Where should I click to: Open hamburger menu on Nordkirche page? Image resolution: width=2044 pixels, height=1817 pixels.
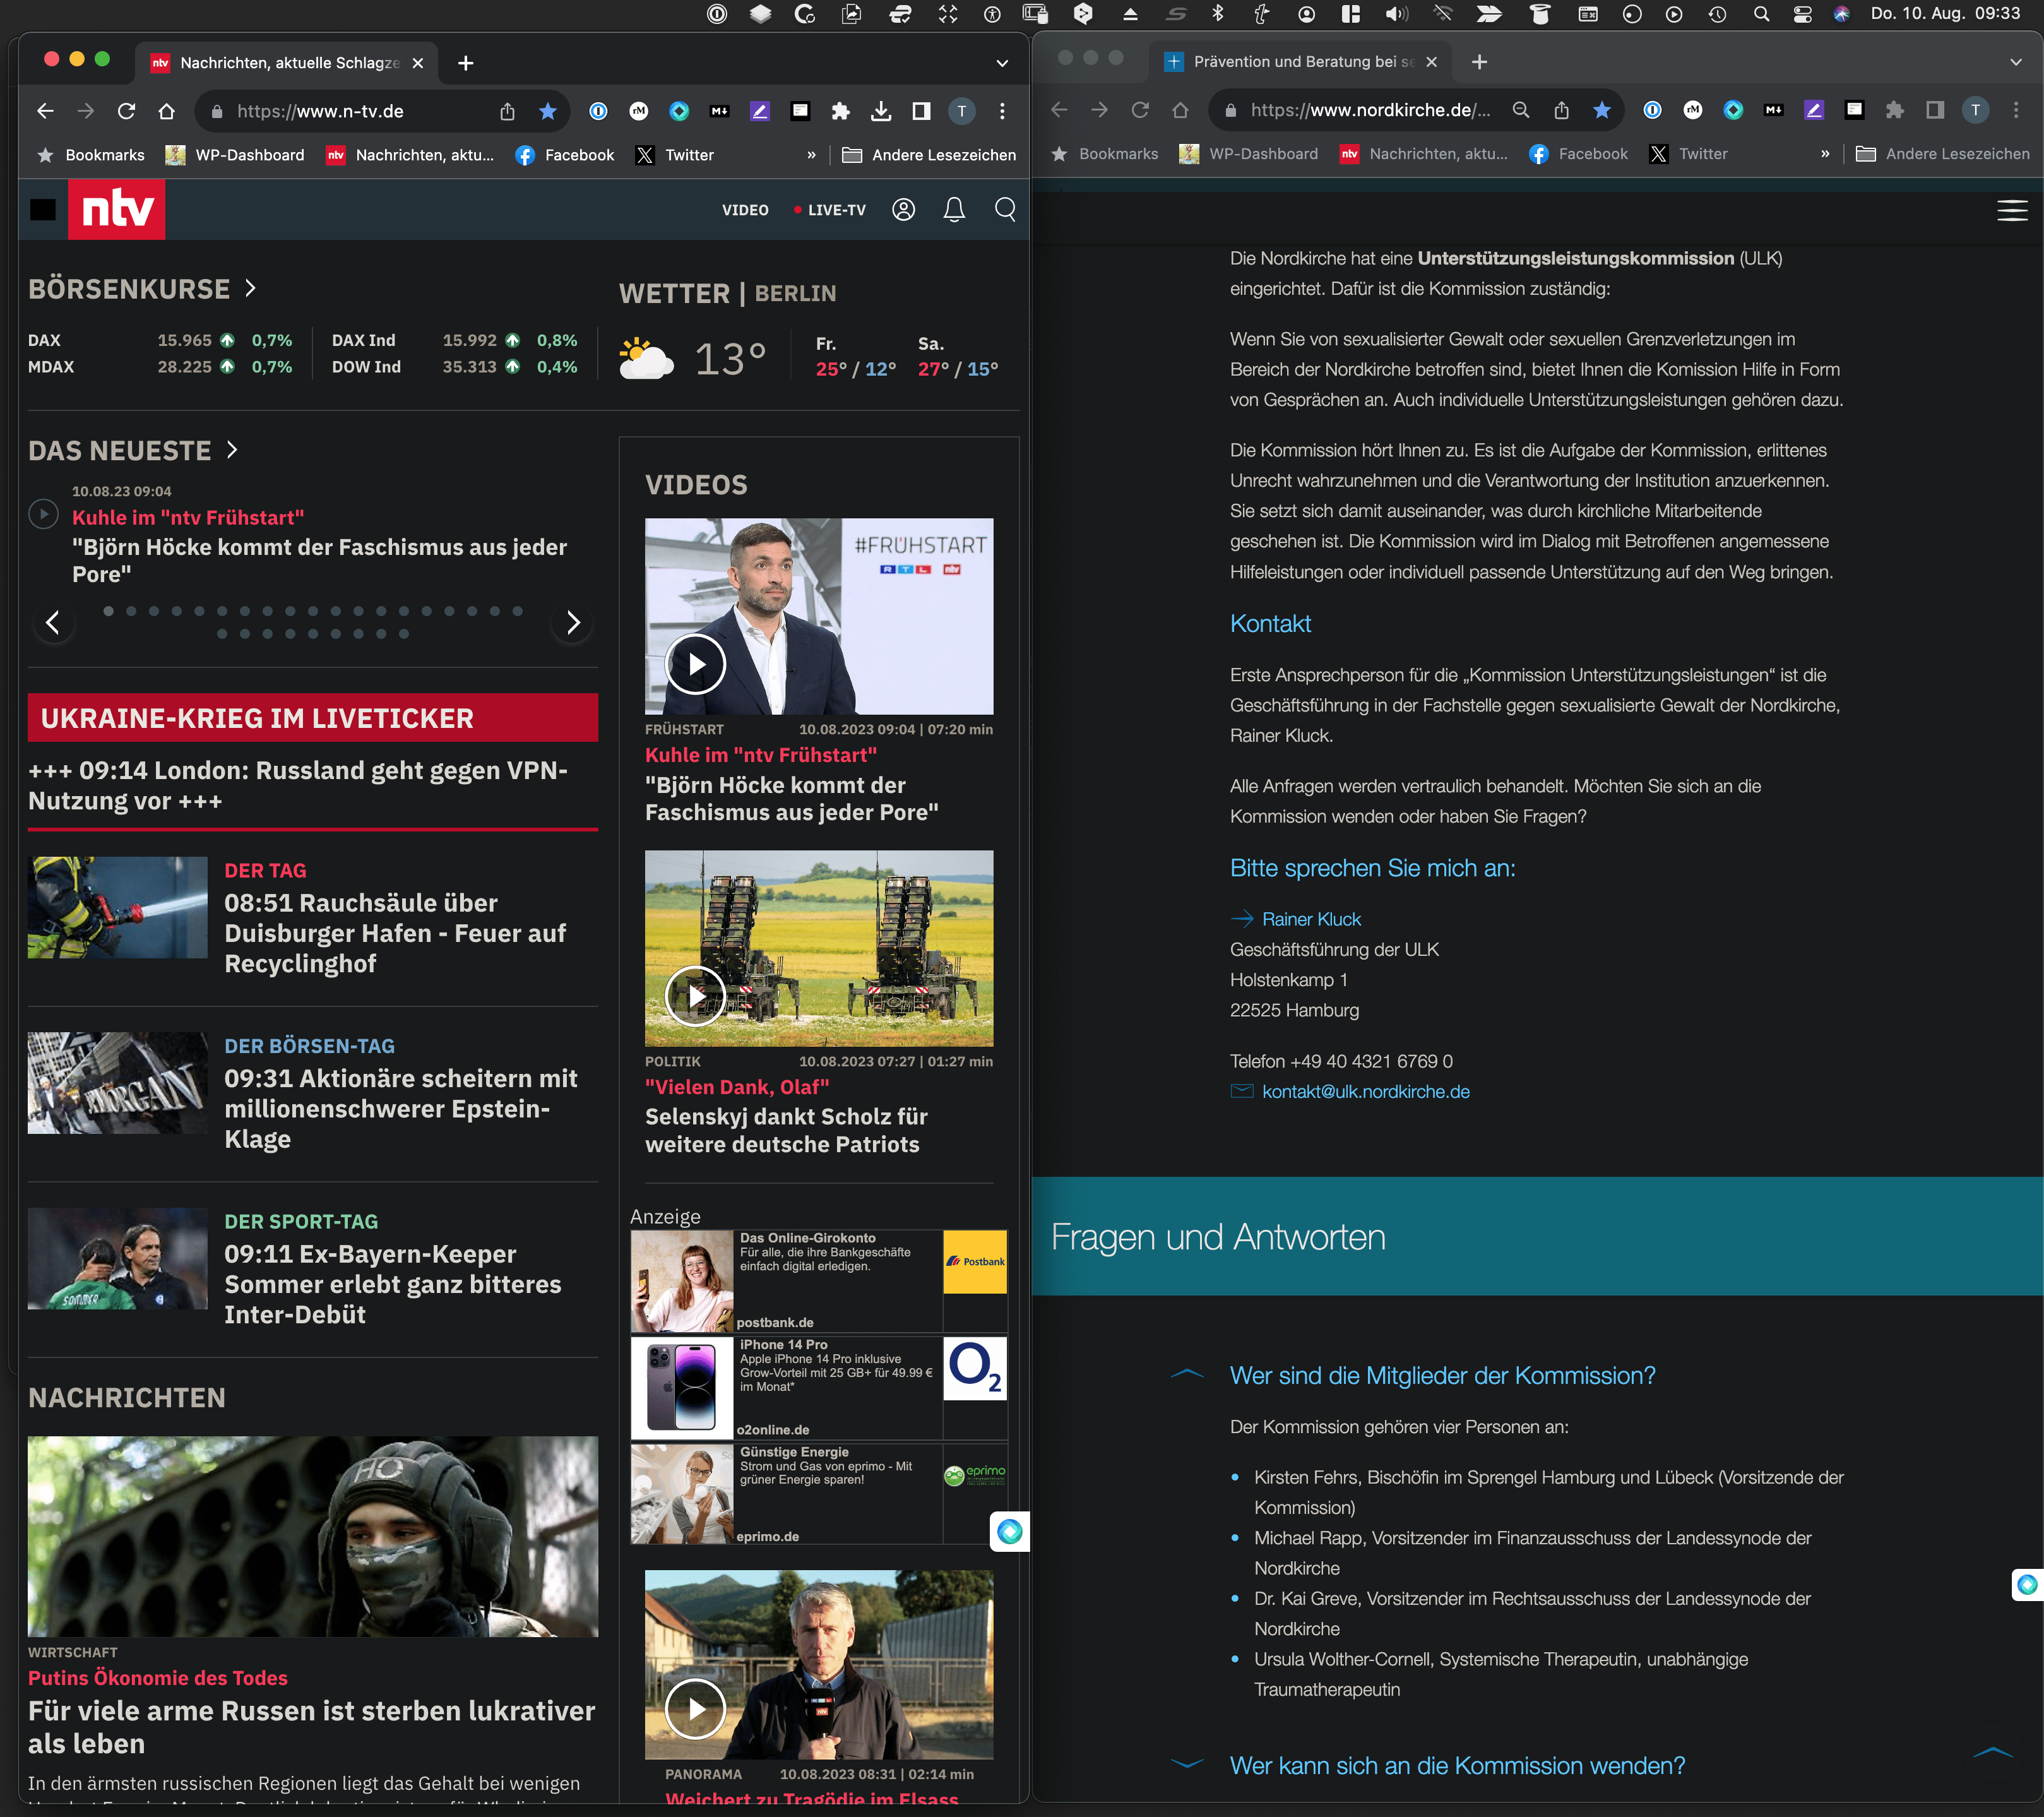tap(2012, 210)
